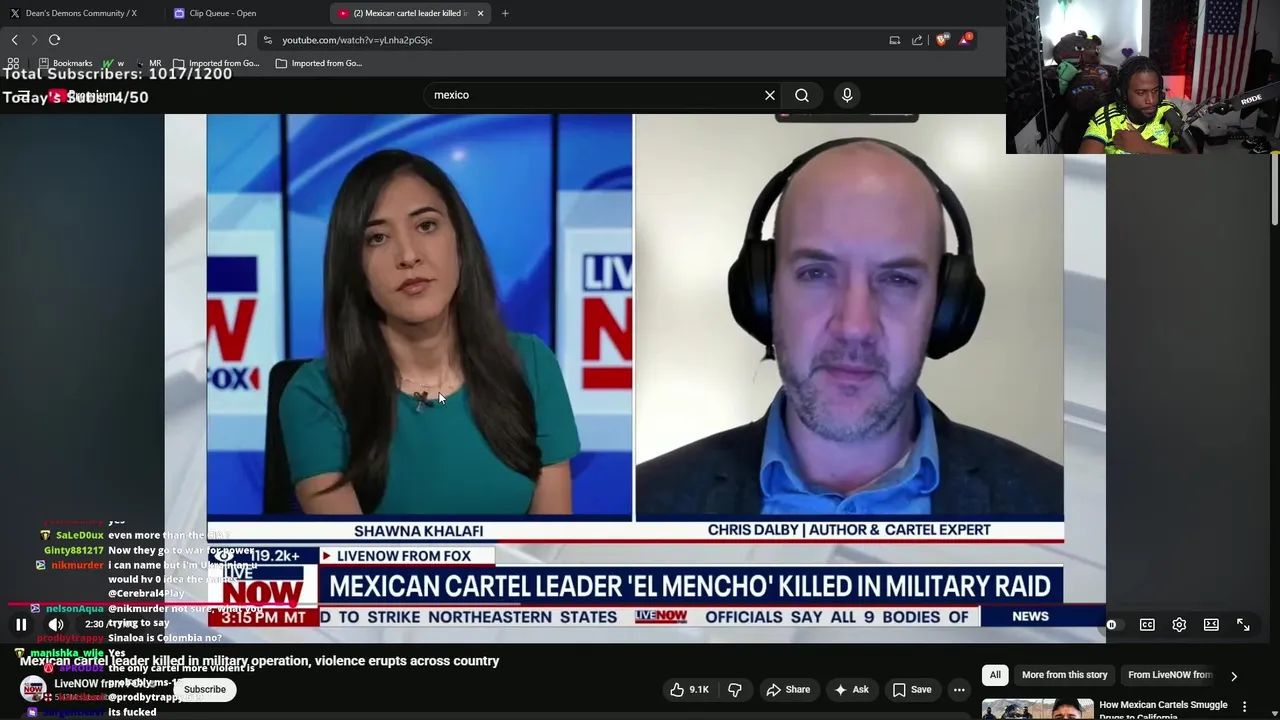Viewport: 1280px width, 720px height.
Task: Open LiveNOW from FOX channel avatar
Action: [x=33, y=689]
